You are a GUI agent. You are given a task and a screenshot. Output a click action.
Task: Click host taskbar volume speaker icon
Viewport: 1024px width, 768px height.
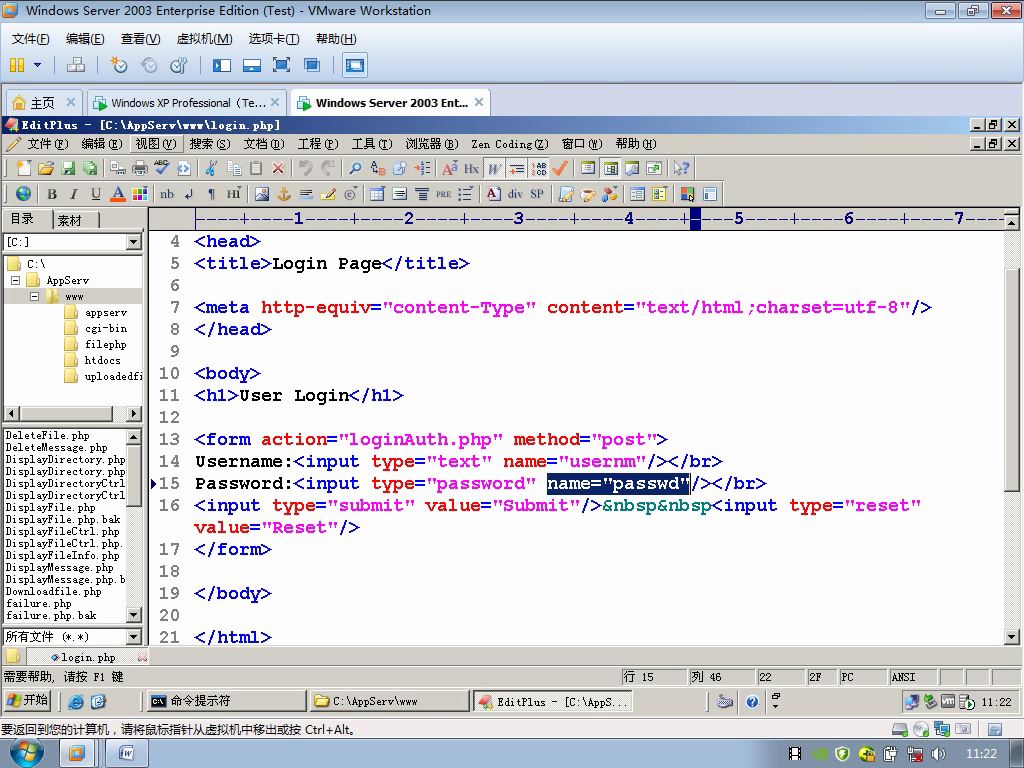click(938, 754)
